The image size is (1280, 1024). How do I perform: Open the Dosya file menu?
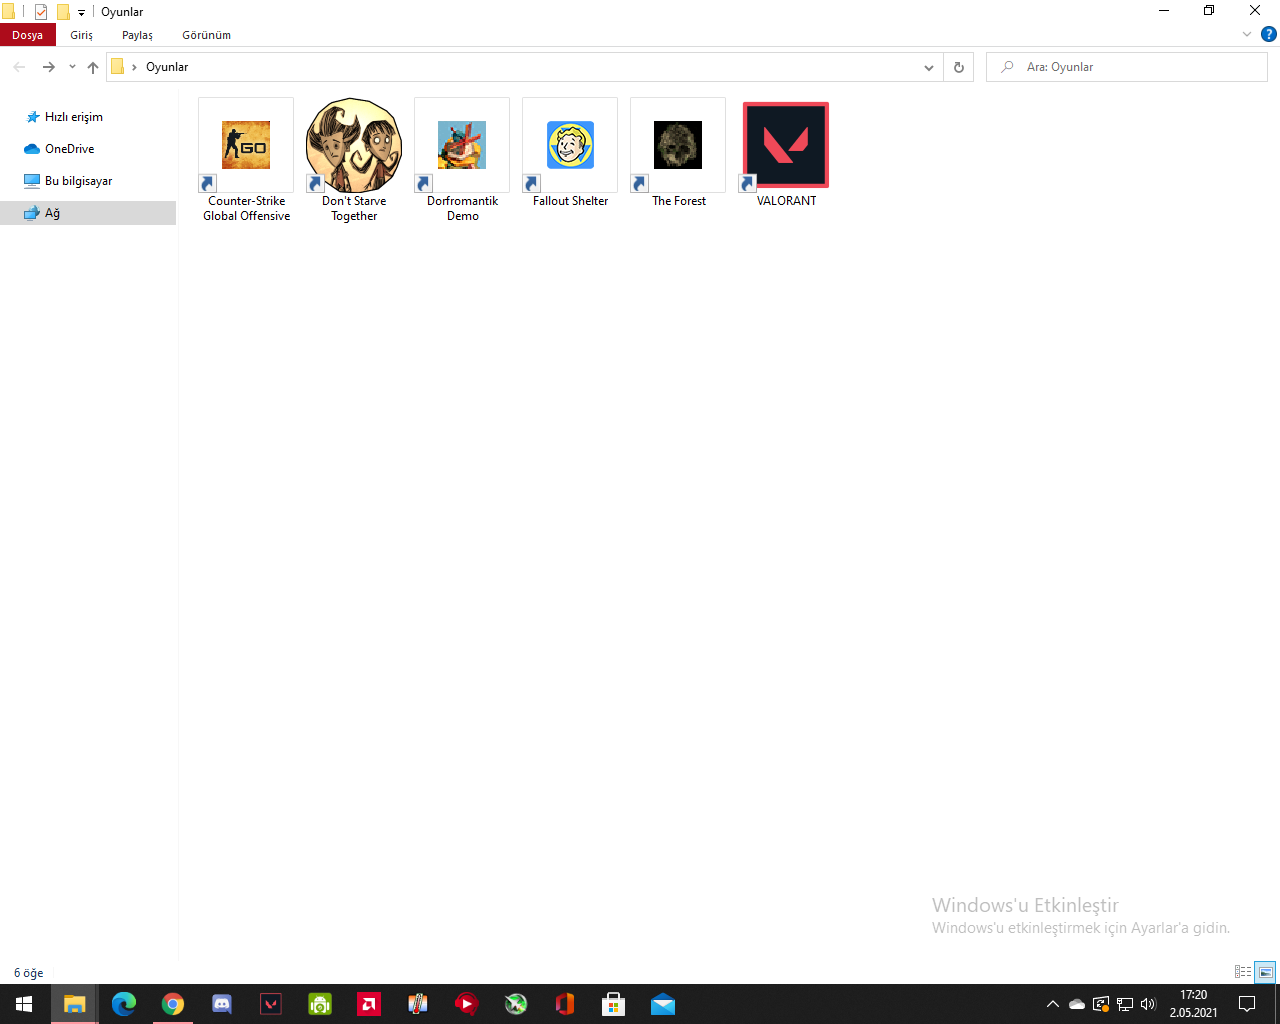(28, 35)
